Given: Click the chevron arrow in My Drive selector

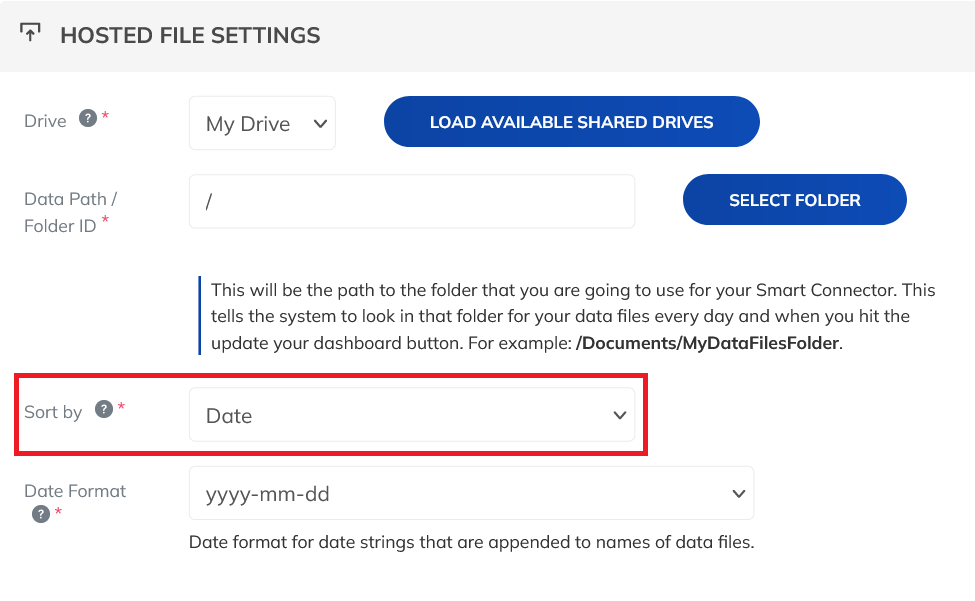Looking at the screenshot, I should (x=320, y=124).
